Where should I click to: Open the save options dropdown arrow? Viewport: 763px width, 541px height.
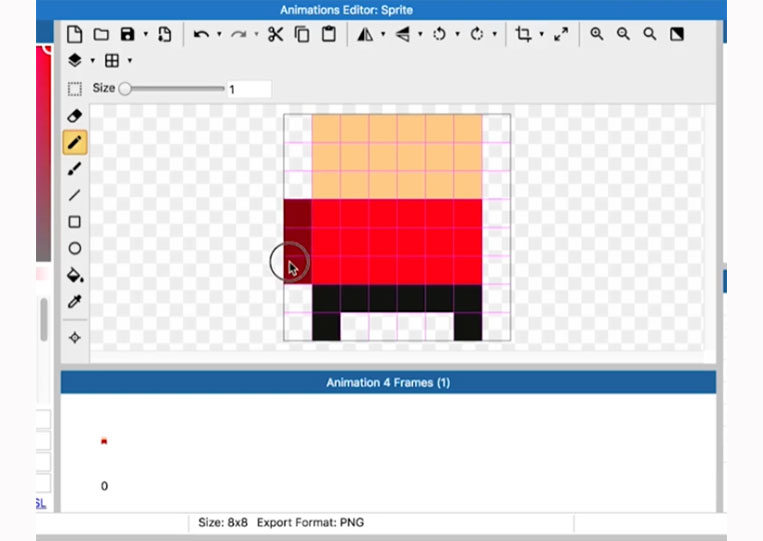(x=145, y=34)
